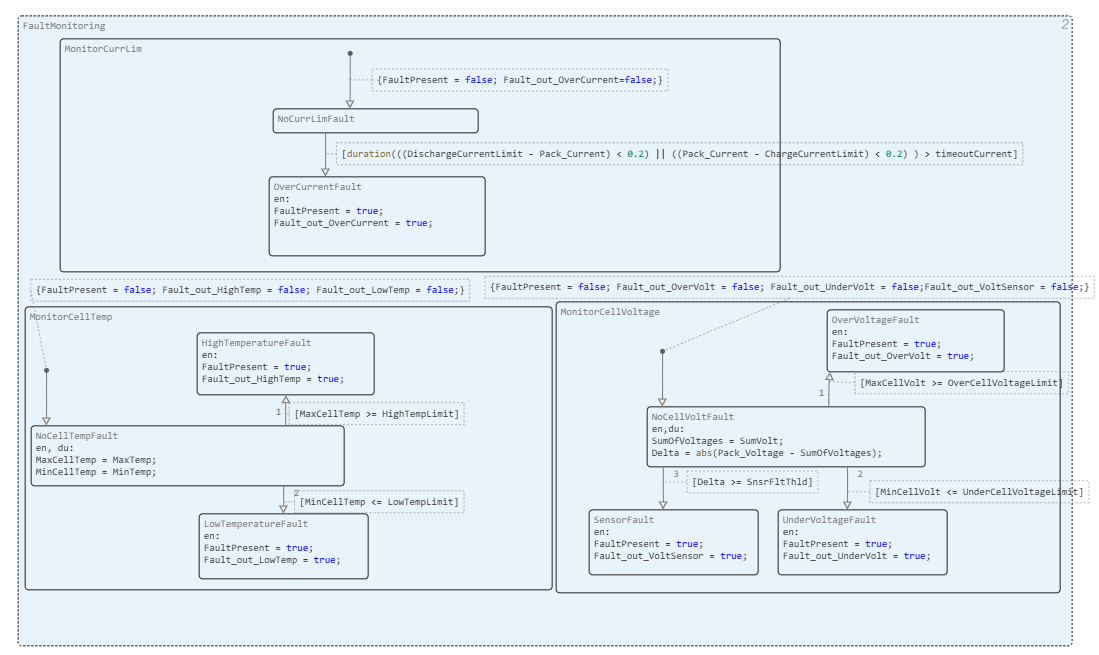Click the default transition dot in MonitorCurrLim
The width and height of the screenshot is (1099, 655).
(x=350, y=53)
